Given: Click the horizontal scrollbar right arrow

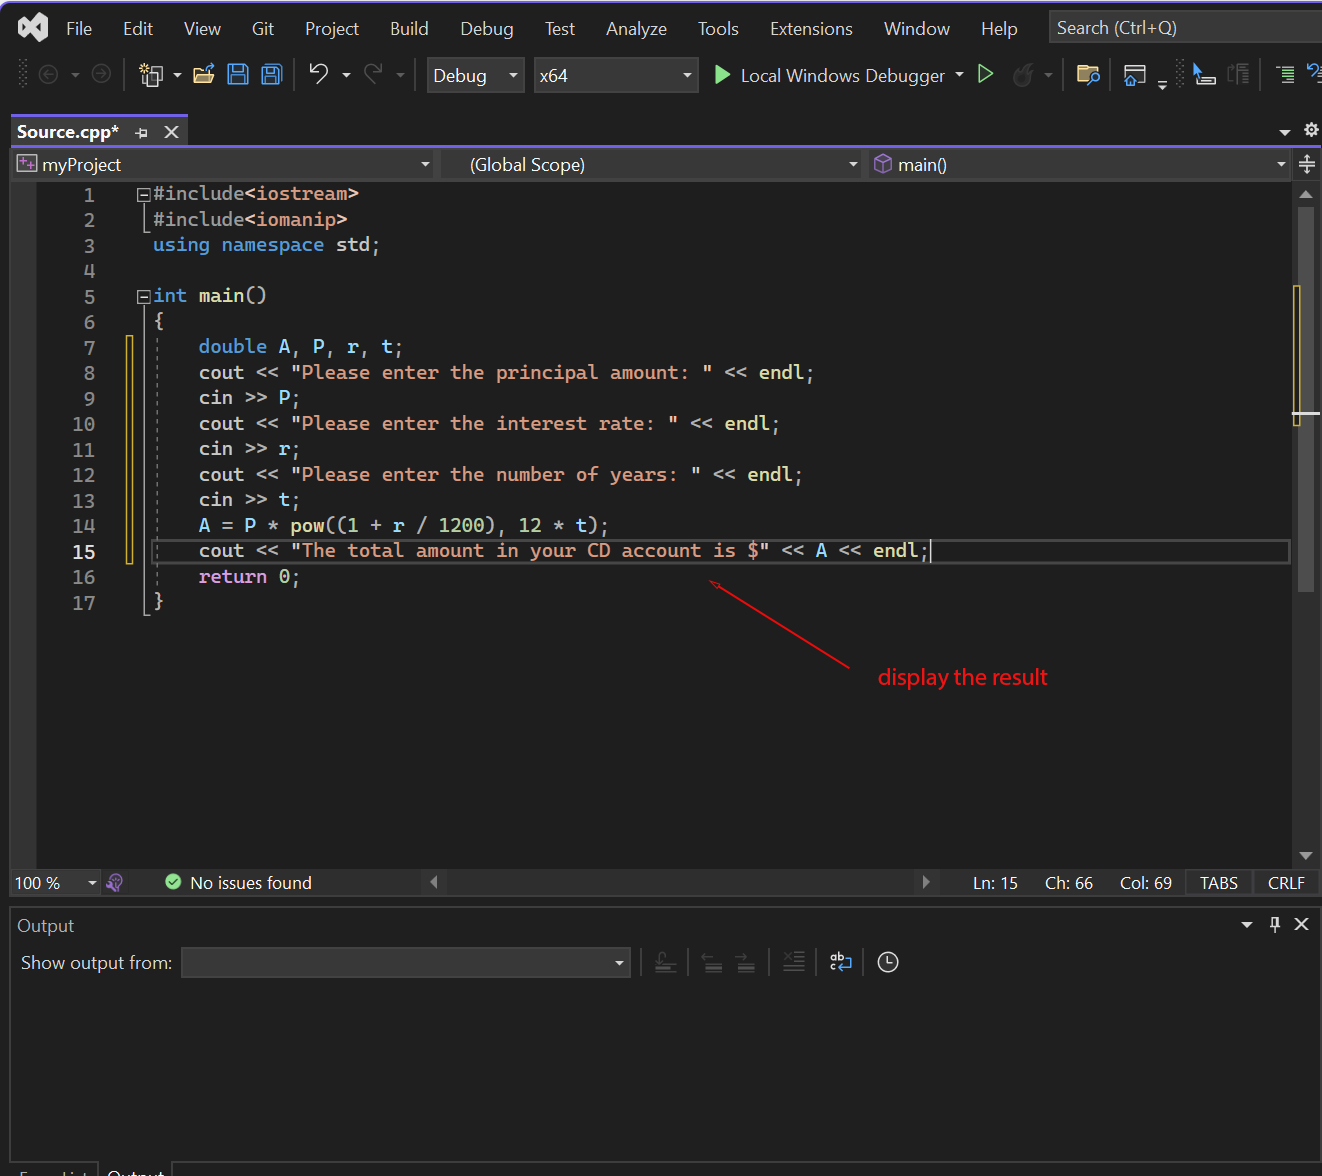Looking at the screenshot, I should [x=926, y=882].
